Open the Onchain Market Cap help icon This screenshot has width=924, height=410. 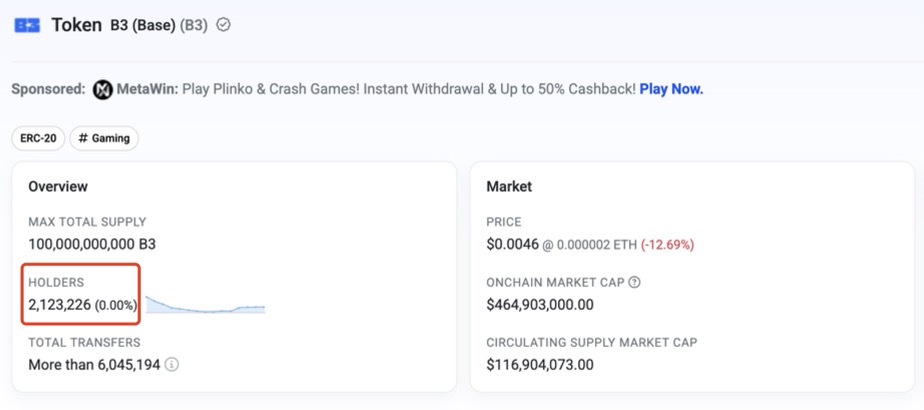coord(634,282)
